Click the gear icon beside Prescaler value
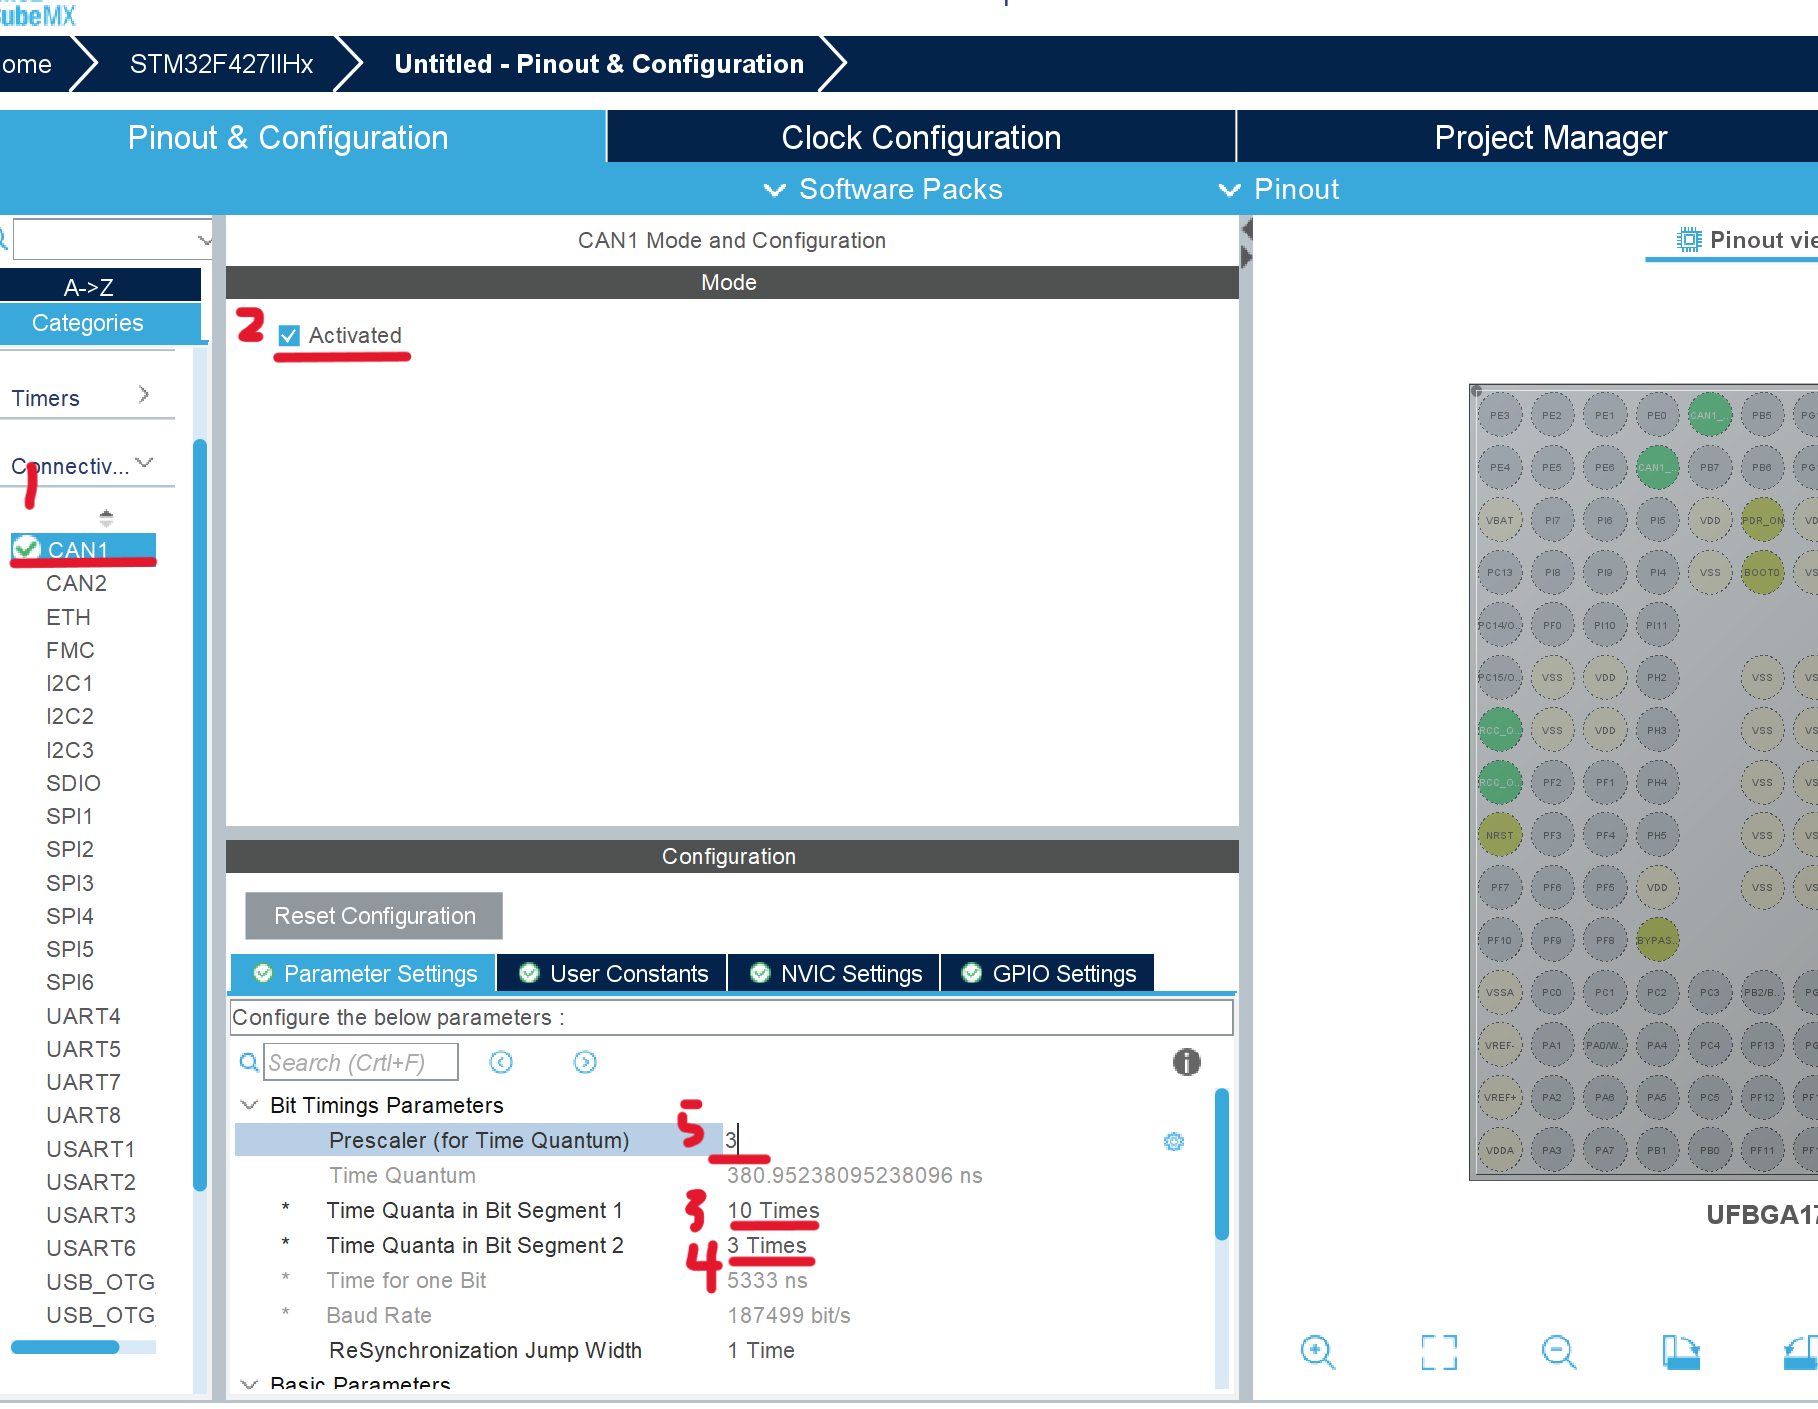Image resolution: width=1818 pixels, height=1409 pixels. click(x=1174, y=1141)
